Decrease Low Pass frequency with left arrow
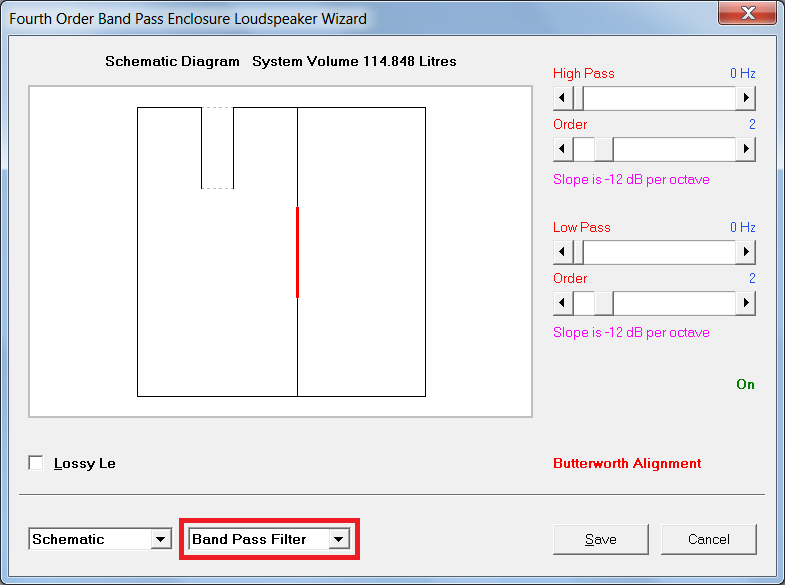 tap(563, 252)
